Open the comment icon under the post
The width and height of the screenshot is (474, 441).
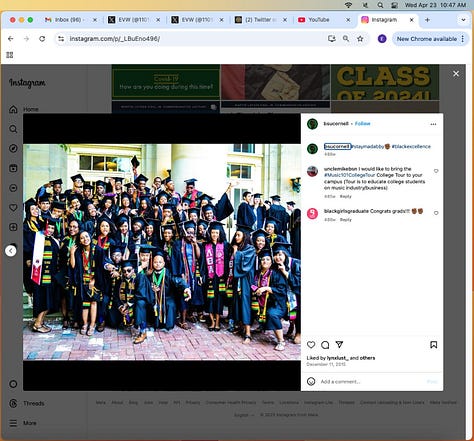pos(325,345)
